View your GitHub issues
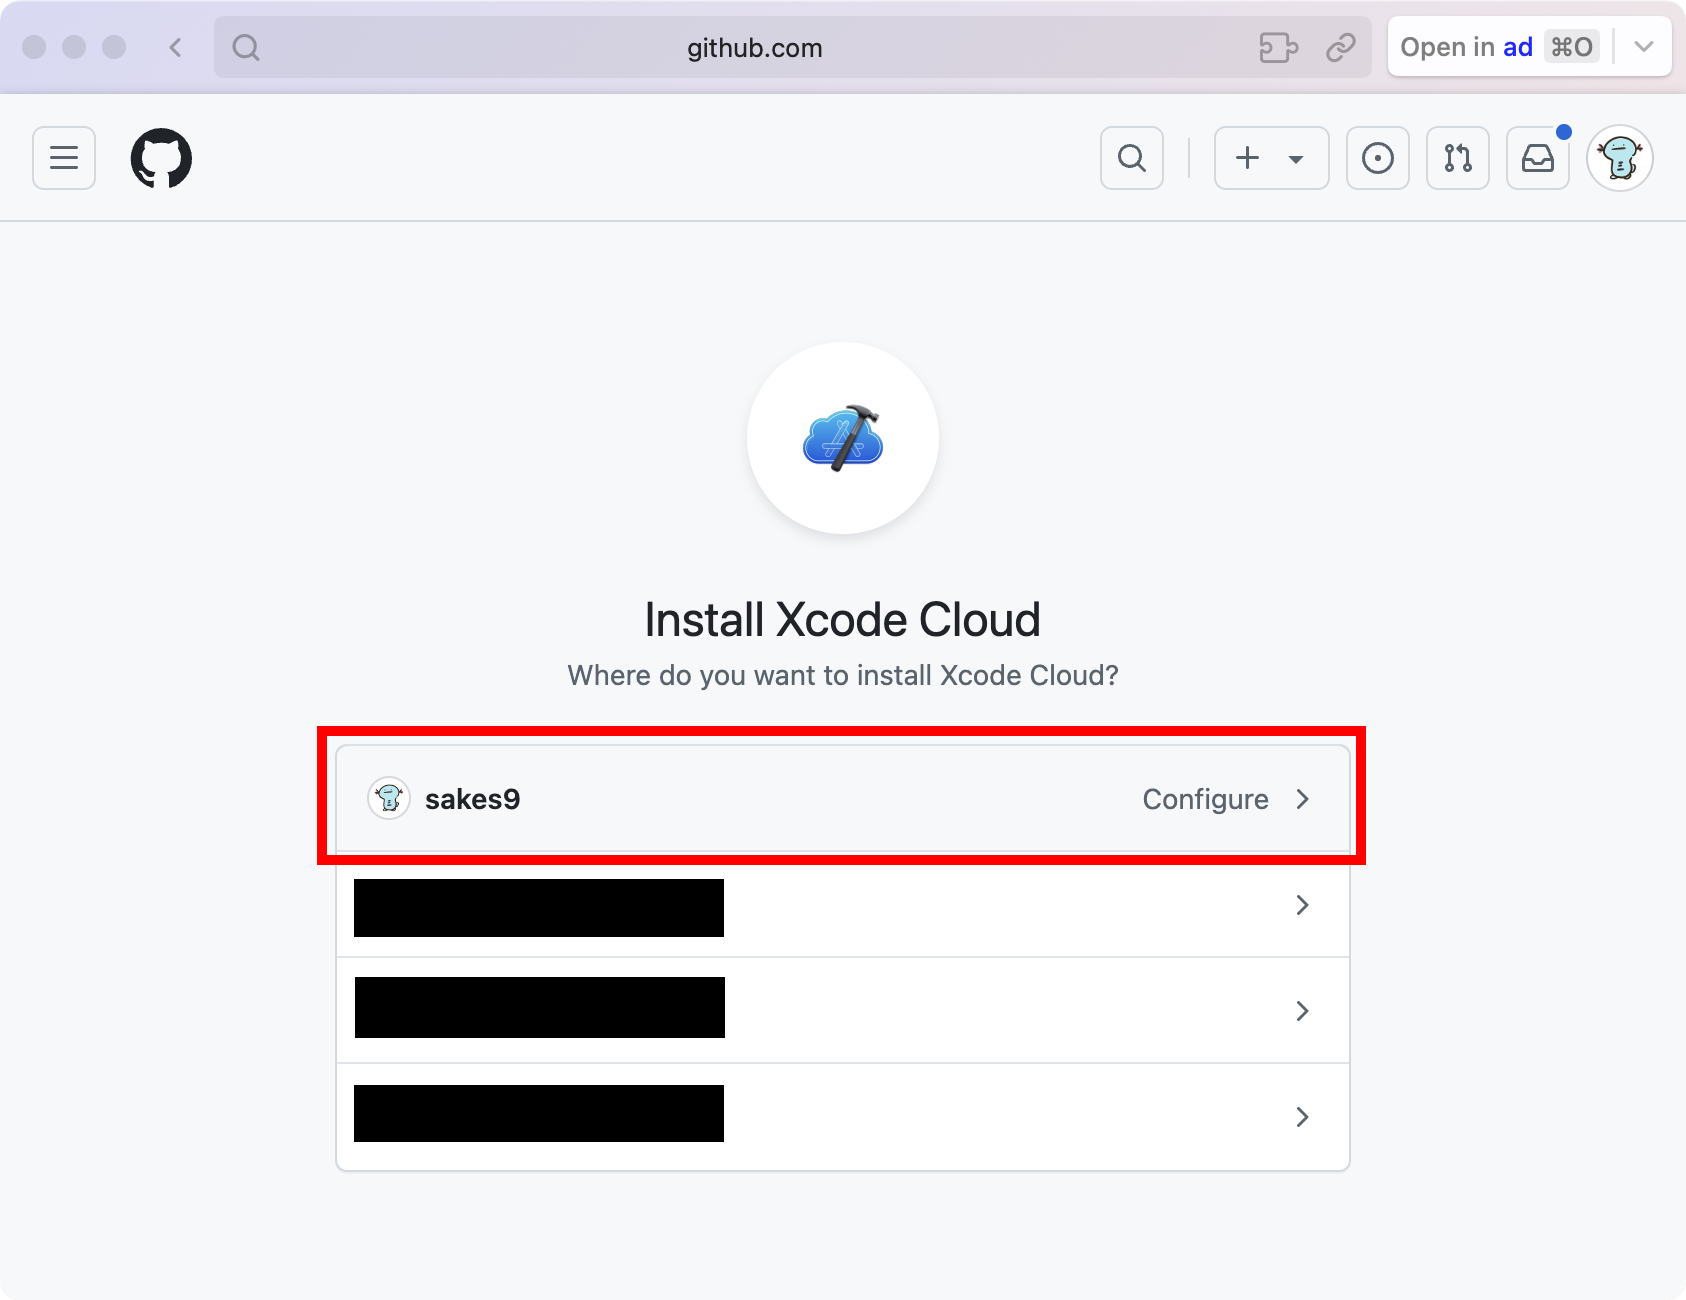Screen dimensions: 1686x1300 (x=1378, y=157)
